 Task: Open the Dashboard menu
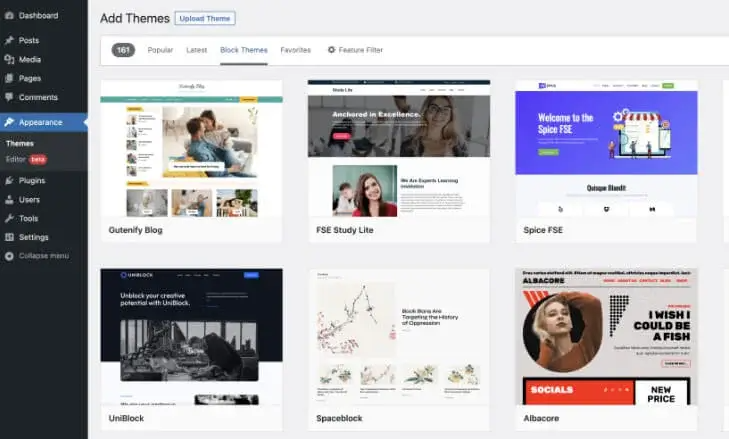click(x=44, y=15)
